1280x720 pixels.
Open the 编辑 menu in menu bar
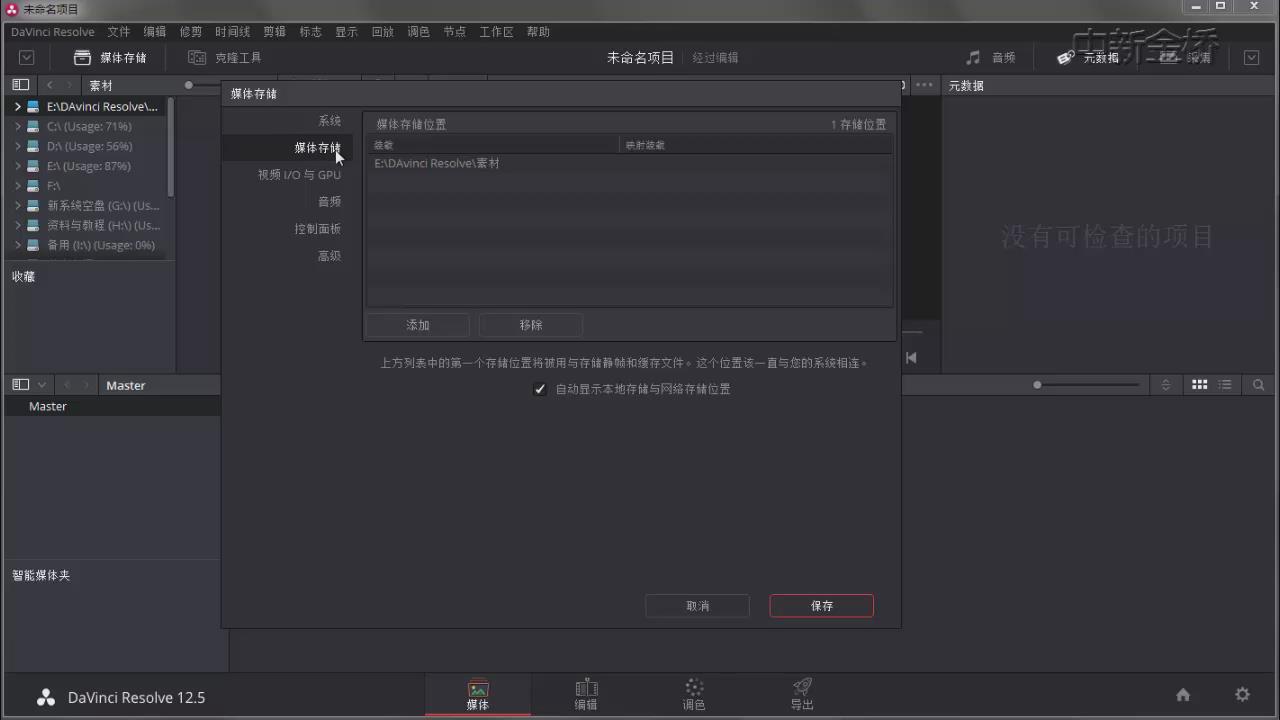[154, 32]
